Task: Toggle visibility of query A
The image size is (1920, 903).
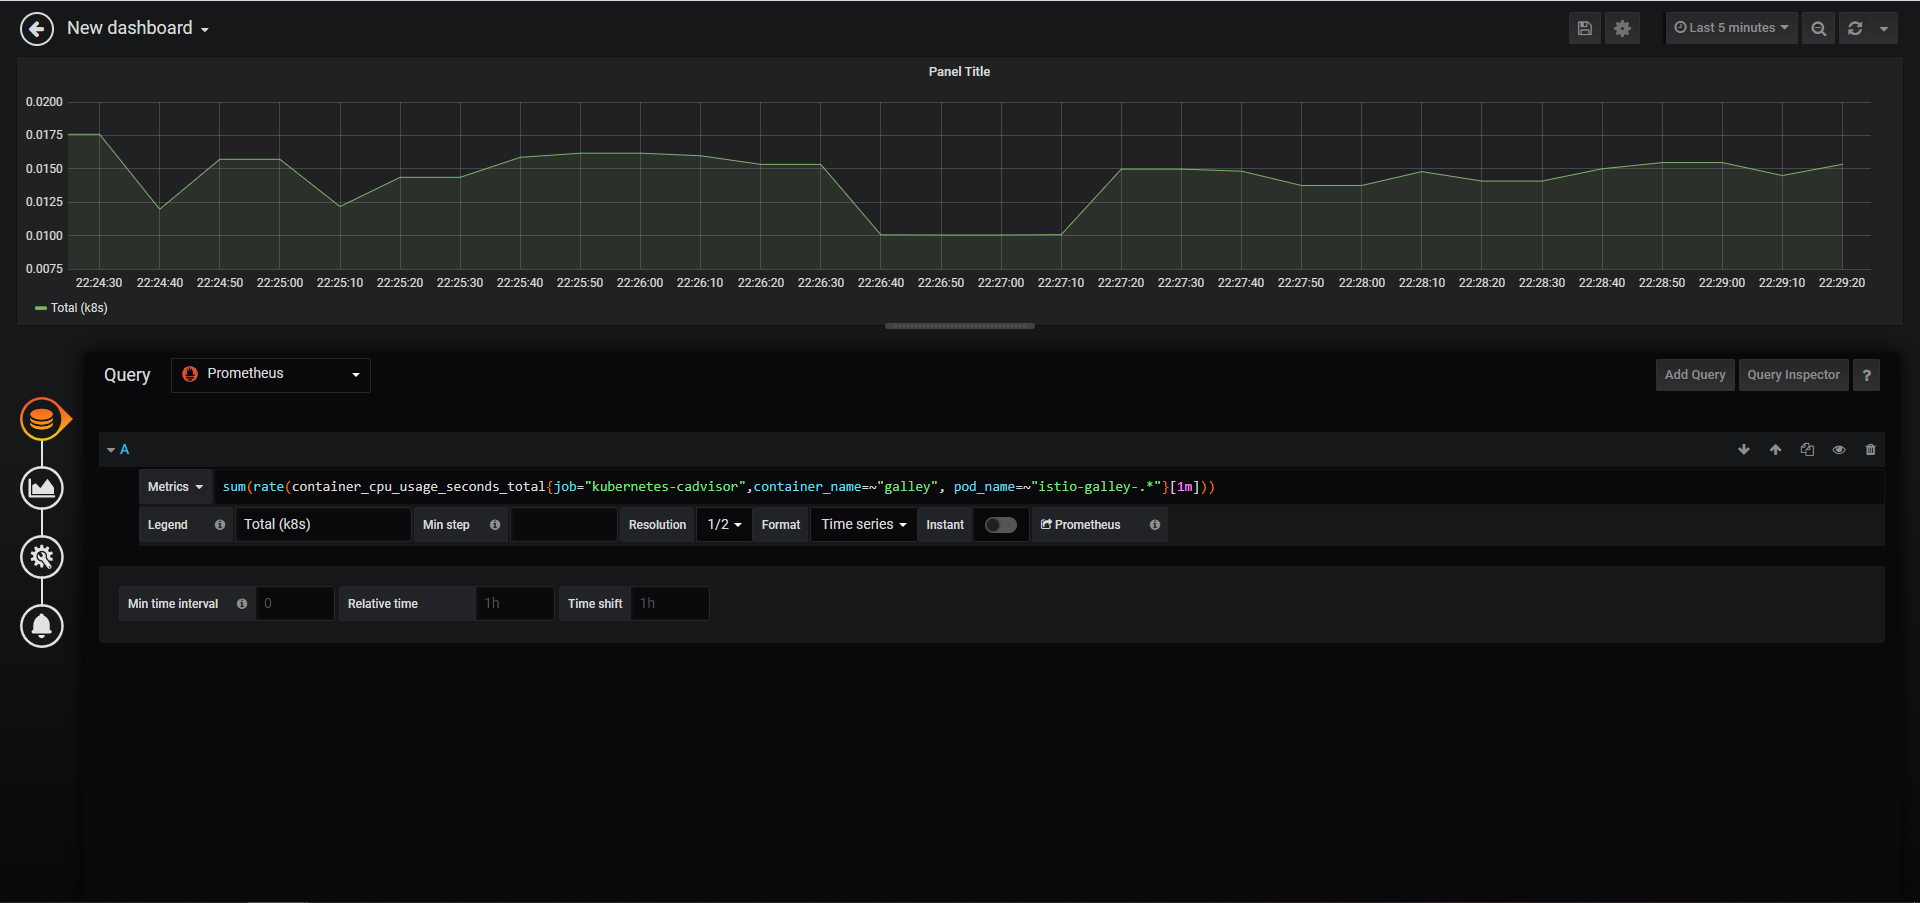Action: click(x=1838, y=450)
